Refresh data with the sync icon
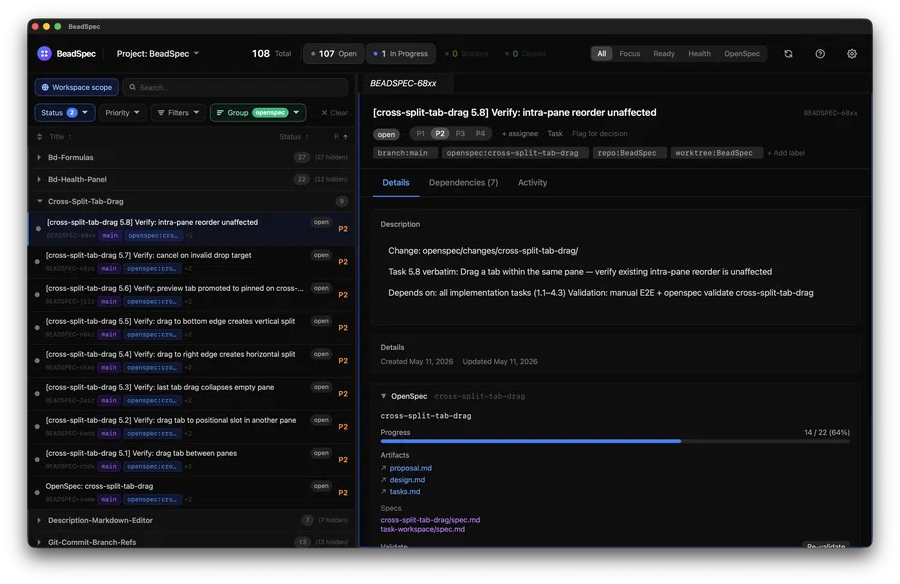The height and width of the screenshot is (584, 900). pyautogui.click(x=788, y=53)
